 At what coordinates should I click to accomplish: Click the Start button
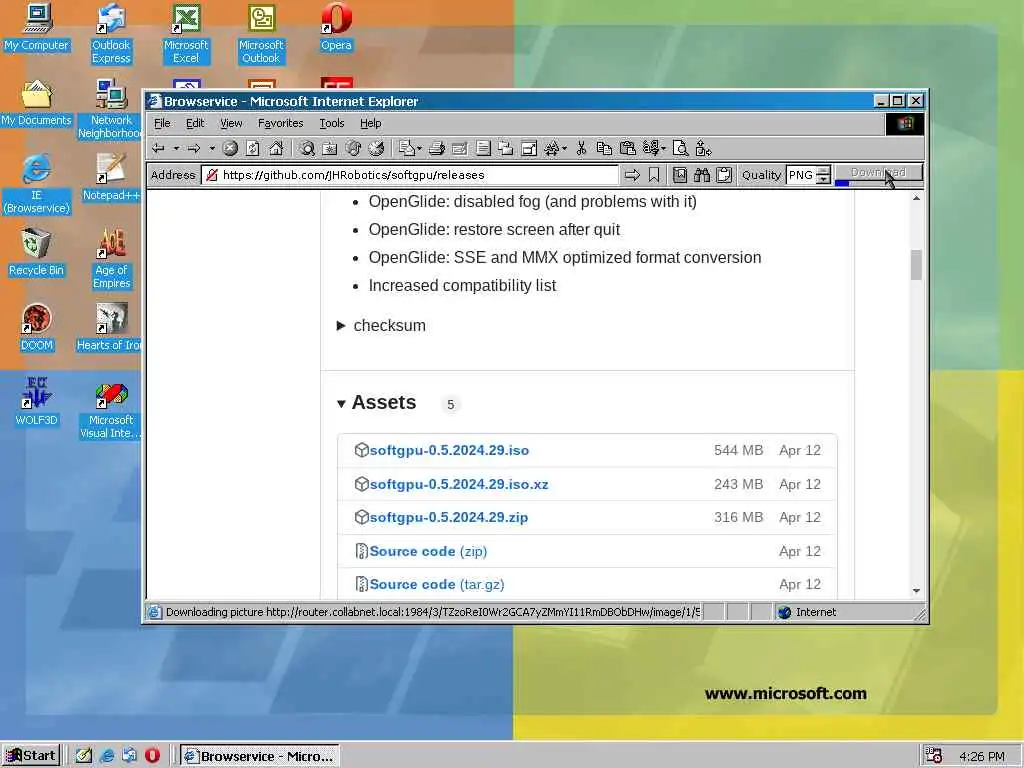pos(31,756)
